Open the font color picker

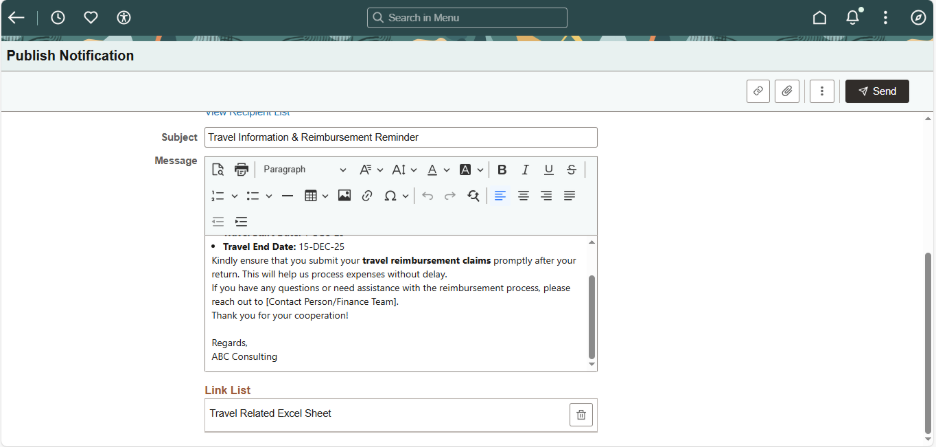pyautogui.click(x=437, y=170)
